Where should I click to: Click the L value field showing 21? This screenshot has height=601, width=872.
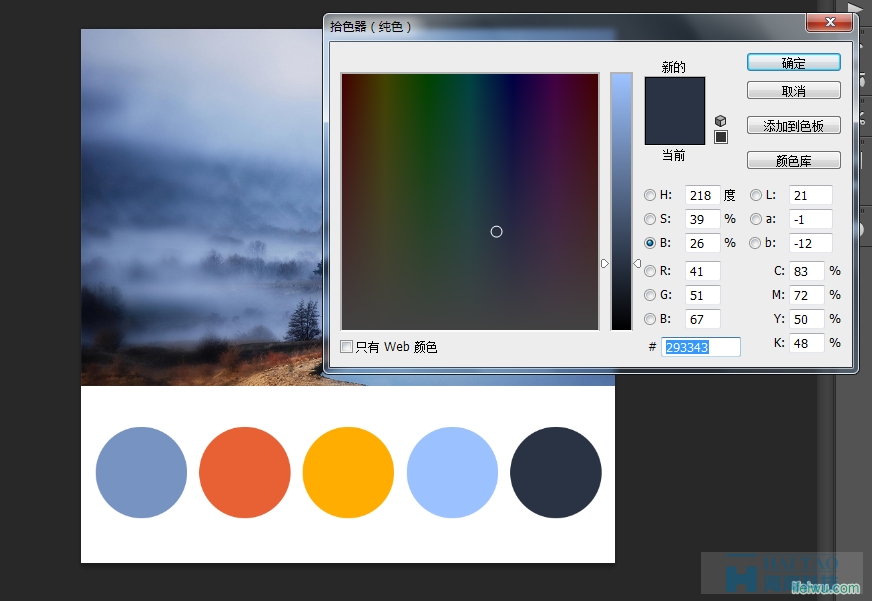click(810, 195)
